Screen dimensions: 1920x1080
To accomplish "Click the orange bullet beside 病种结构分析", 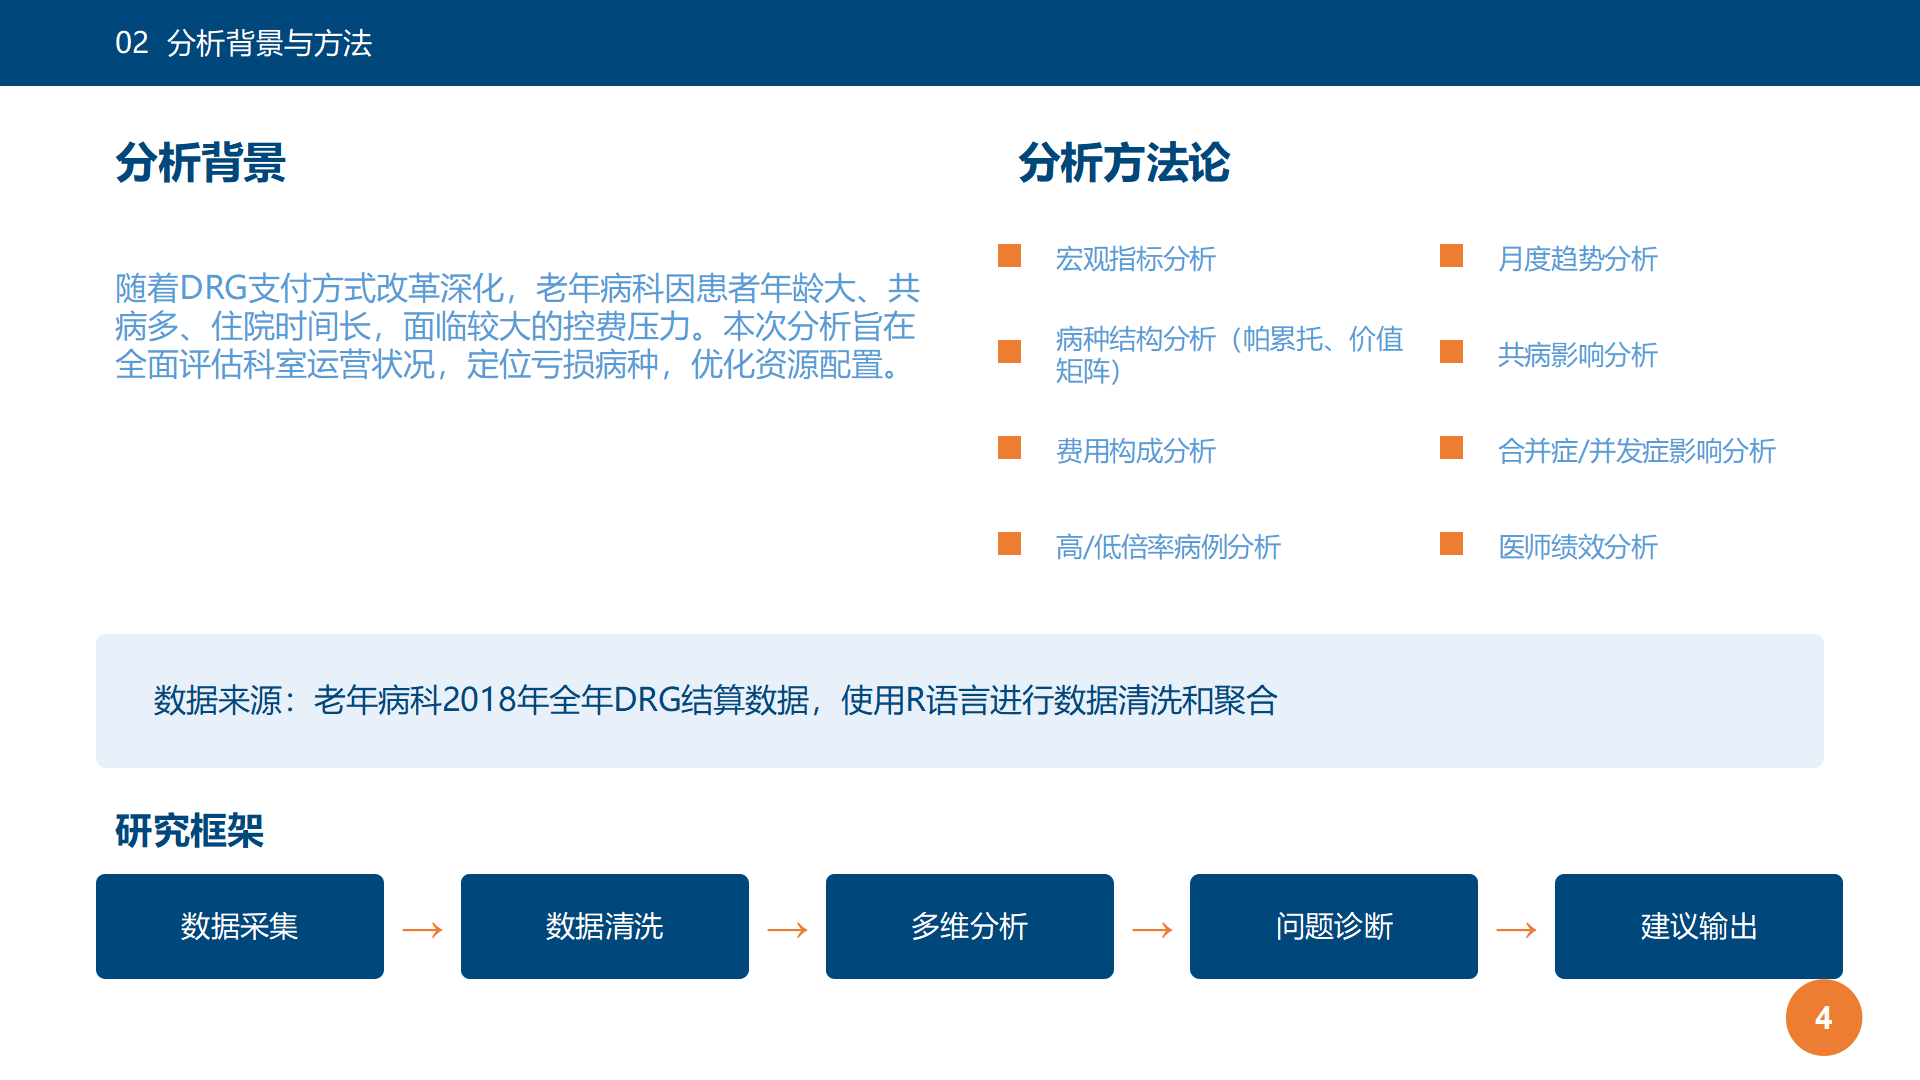I will click(1009, 352).
